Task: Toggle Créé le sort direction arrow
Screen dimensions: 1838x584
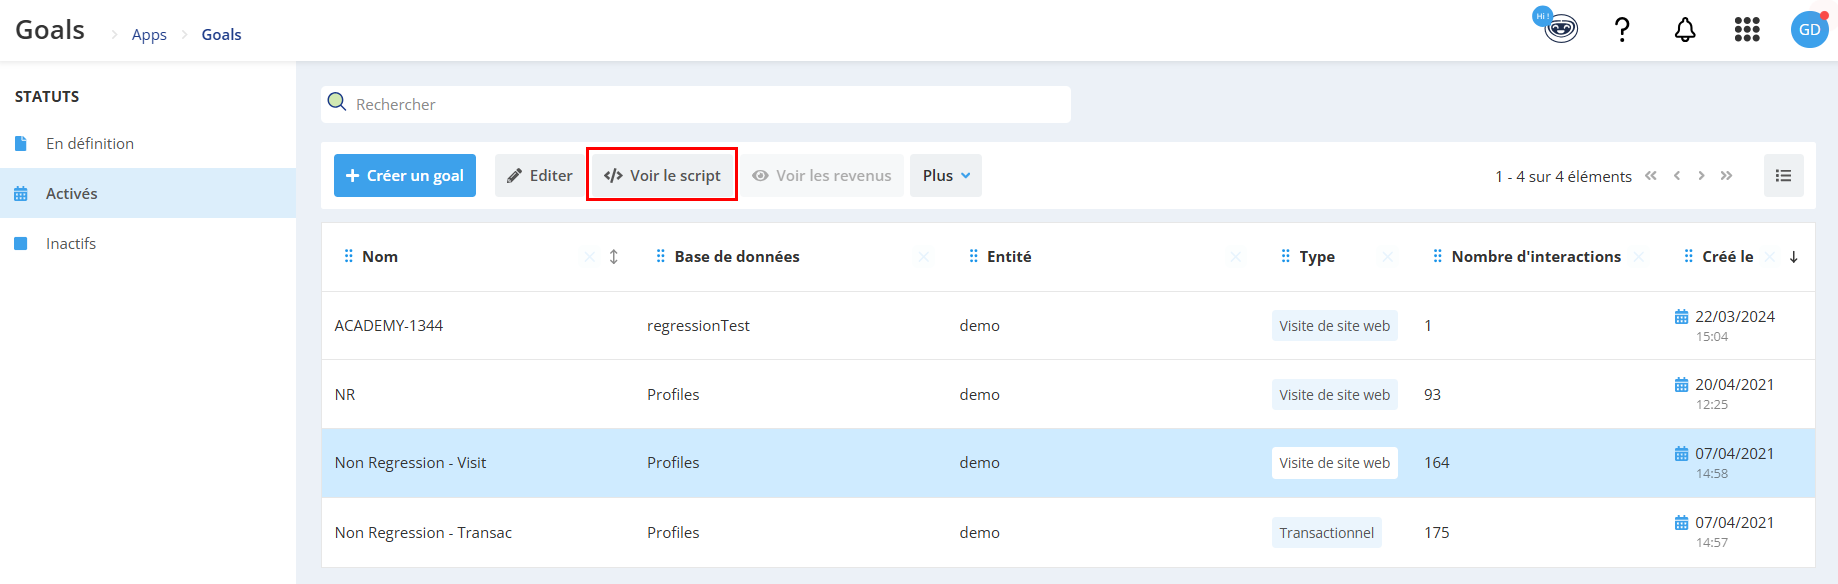Action: pyautogui.click(x=1793, y=257)
